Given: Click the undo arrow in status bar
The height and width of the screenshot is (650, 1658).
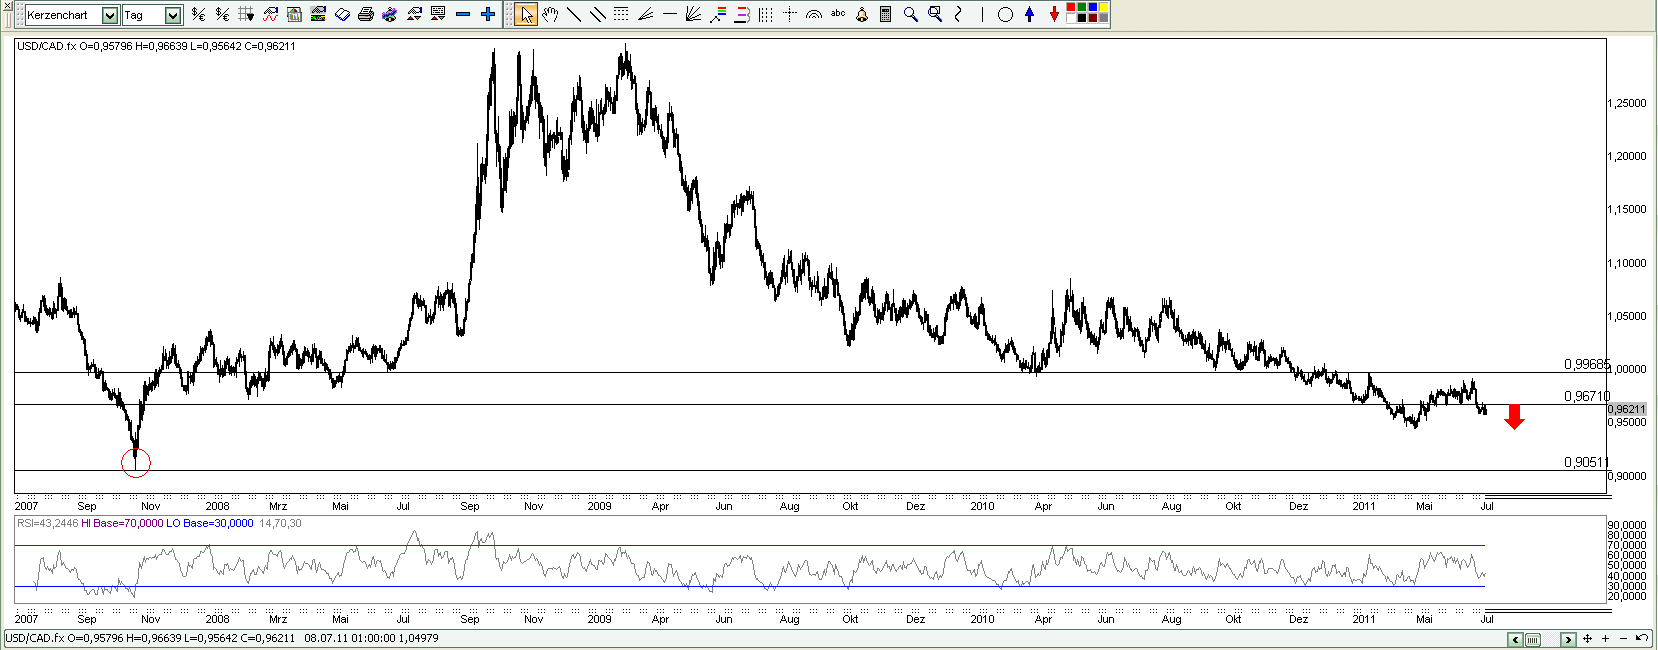Looking at the screenshot, I should (x=1642, y=637).
